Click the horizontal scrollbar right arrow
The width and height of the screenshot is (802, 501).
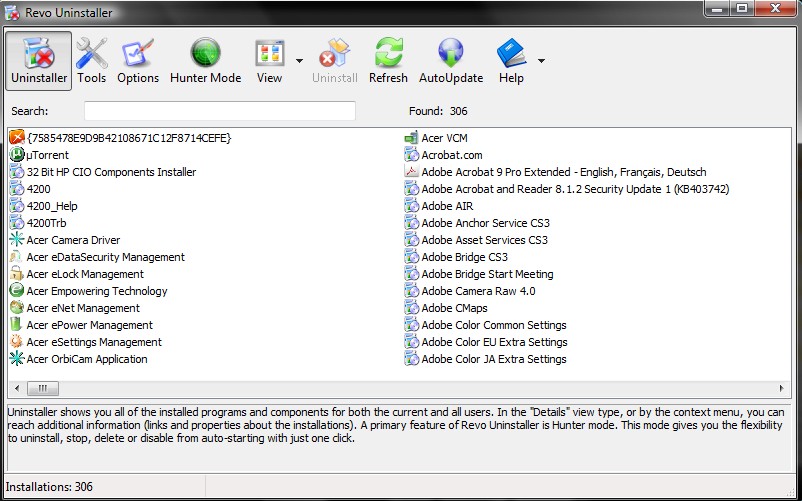[782, 389]
